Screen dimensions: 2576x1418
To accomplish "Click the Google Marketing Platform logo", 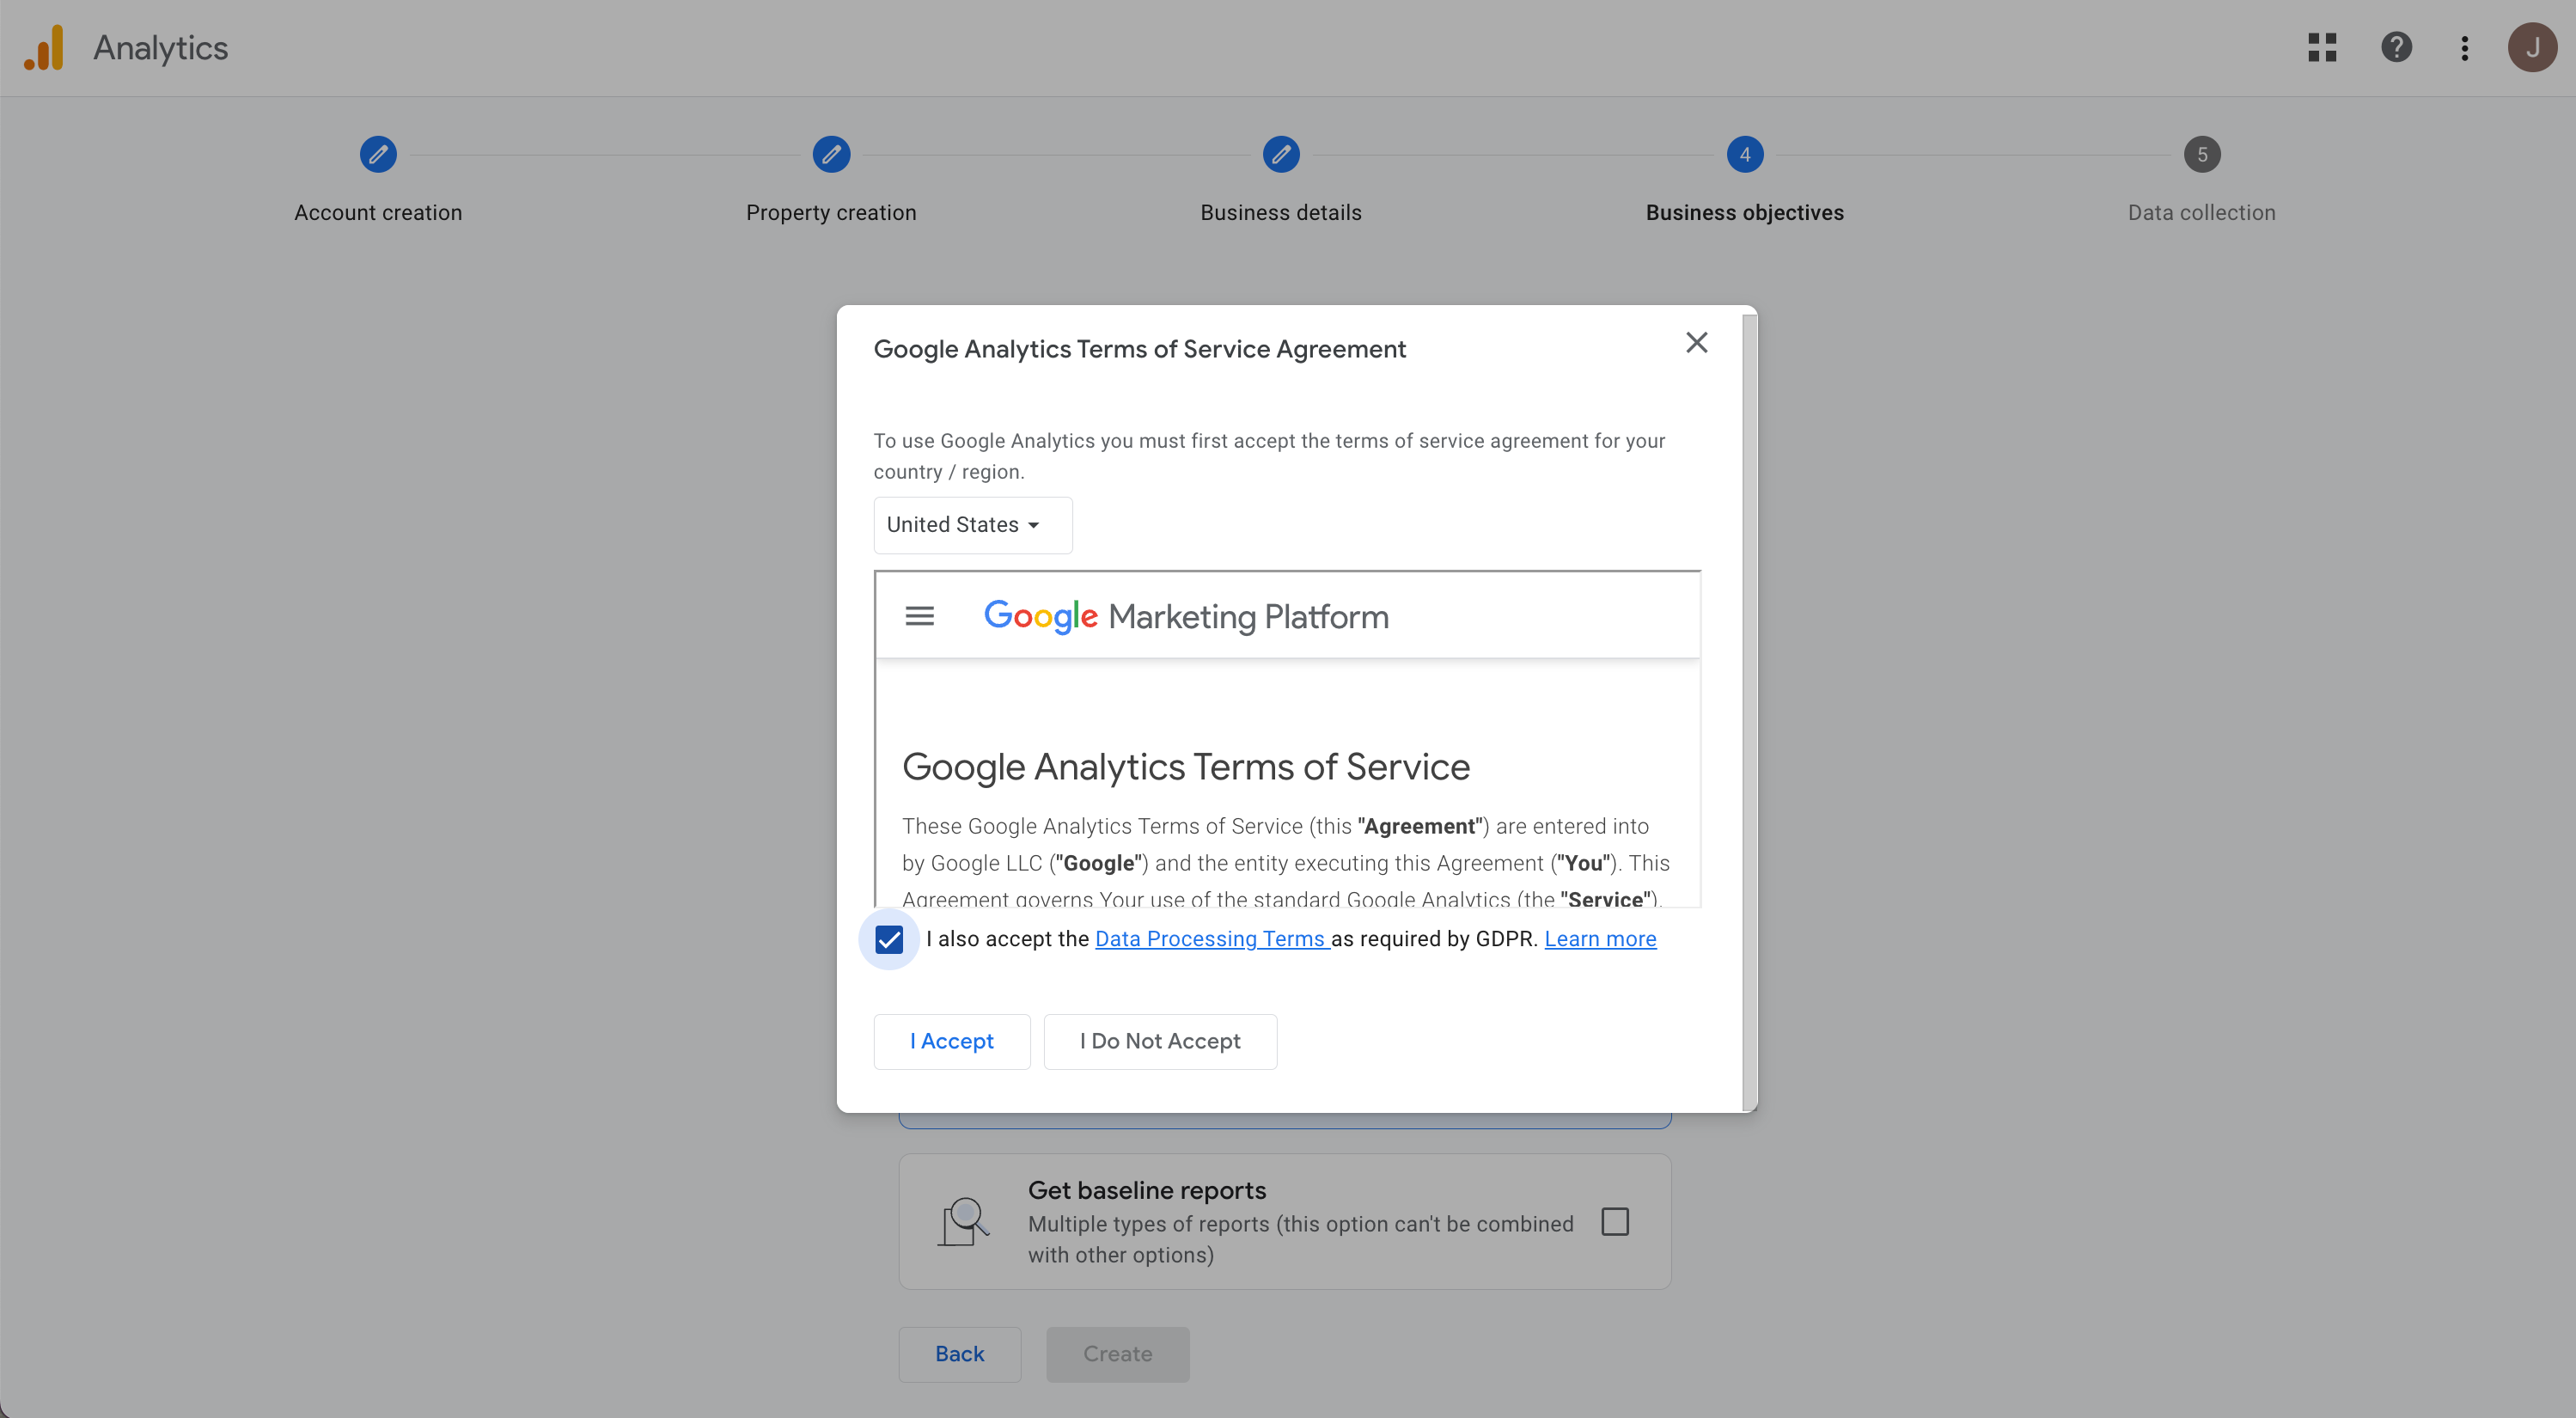I will [x=1186, y=616].
